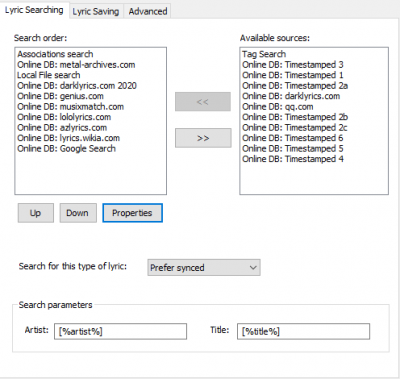Click the Artist input field
Image resolution: width=400 pixels, height=379 pixels.
120,331
